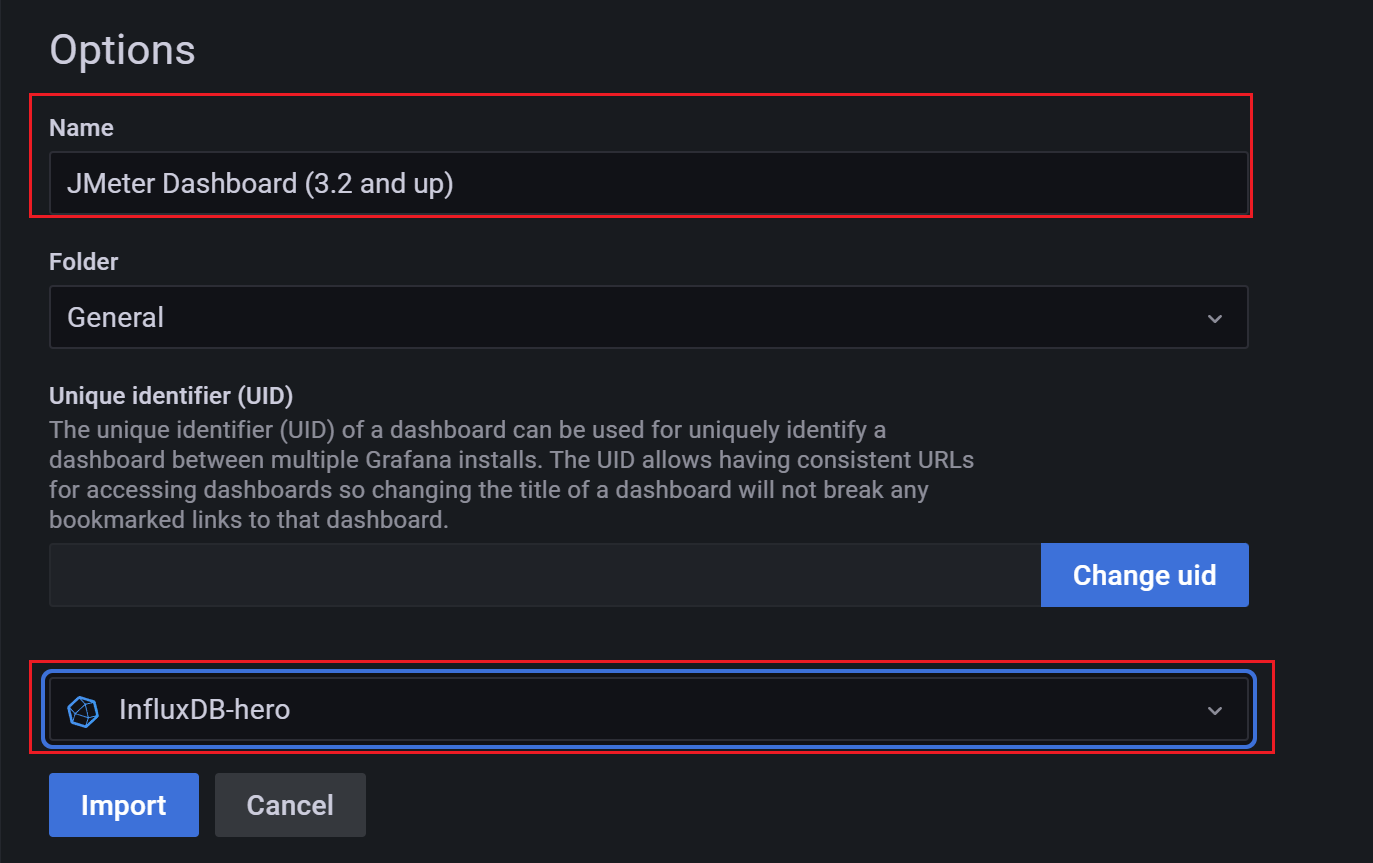Screen dimensions: 1373x863
Task: Expand the Folder dropdown chevron
Action: 1215,318
